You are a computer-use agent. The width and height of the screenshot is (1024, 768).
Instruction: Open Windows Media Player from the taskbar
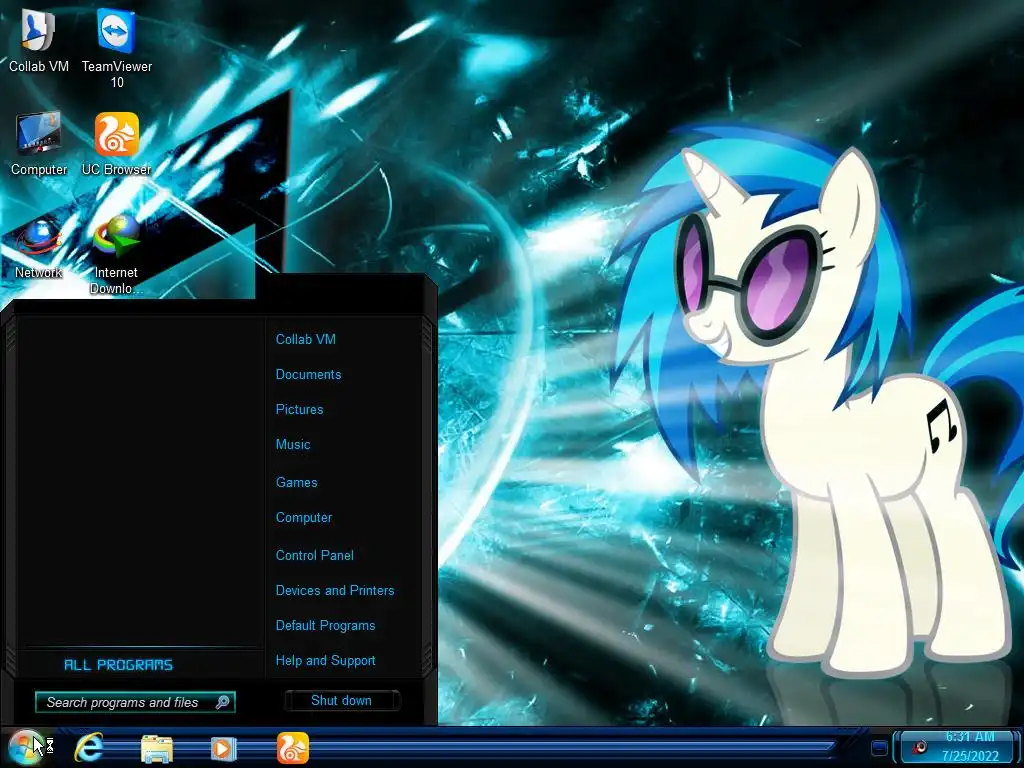(223, 748)
